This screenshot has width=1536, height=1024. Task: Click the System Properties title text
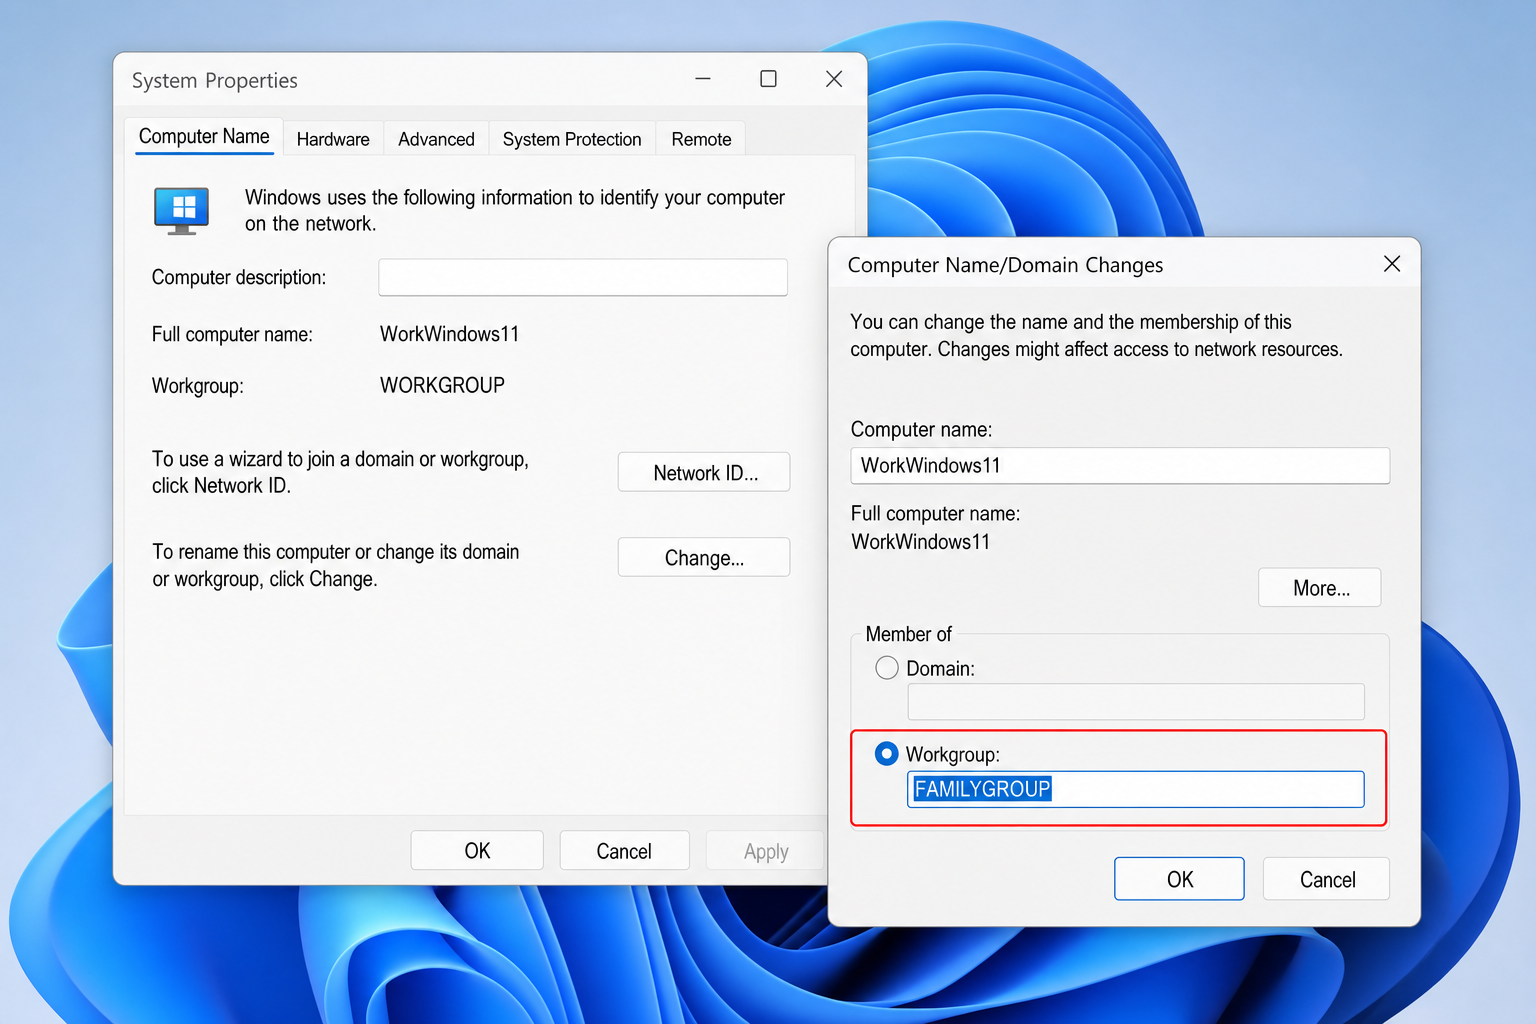215,80
